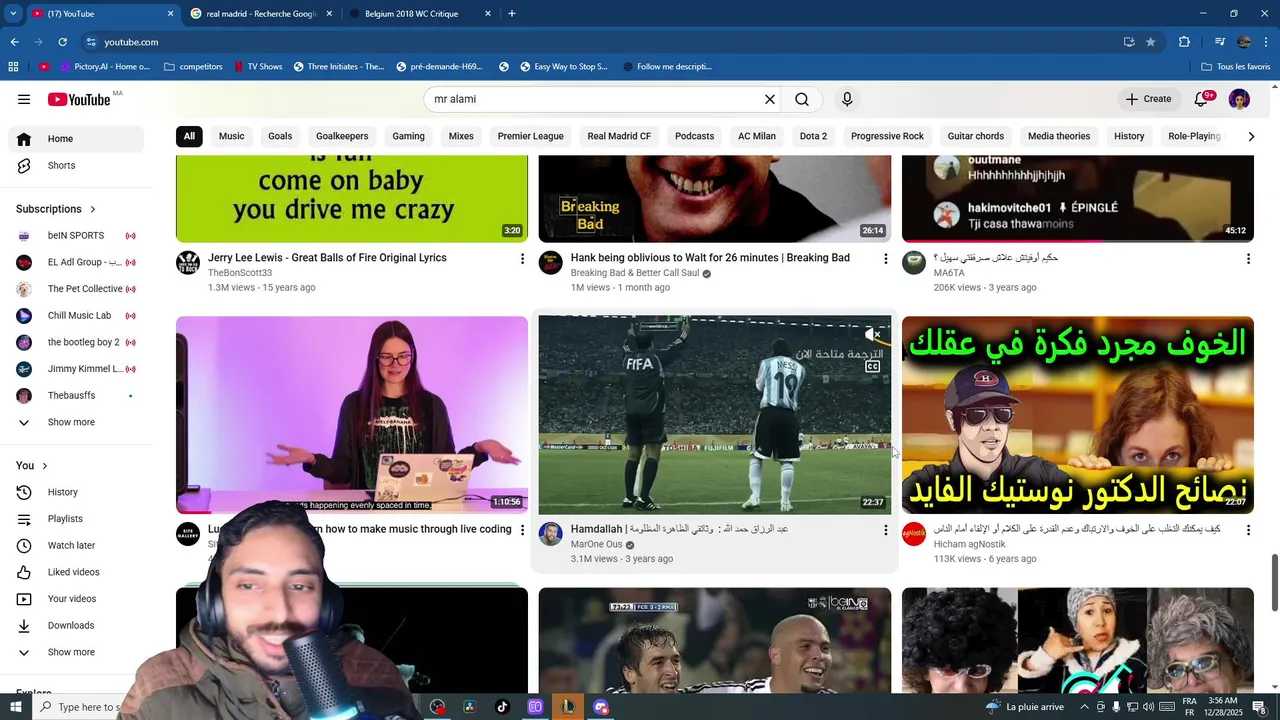Image resolution: width=1280 pixels, height=720 pixels.
Task: Start voice search with the microphone
Action: coord(847,99)
